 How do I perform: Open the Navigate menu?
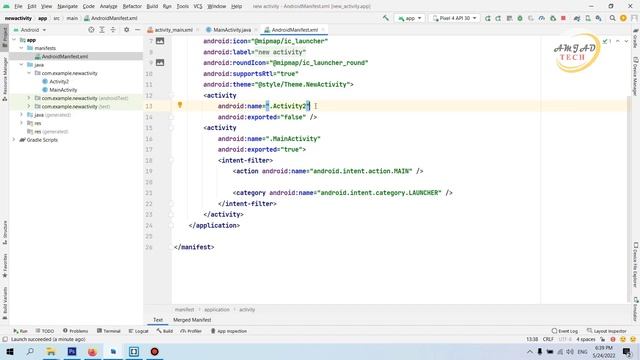pyautogui.click(x=67, y=6)
